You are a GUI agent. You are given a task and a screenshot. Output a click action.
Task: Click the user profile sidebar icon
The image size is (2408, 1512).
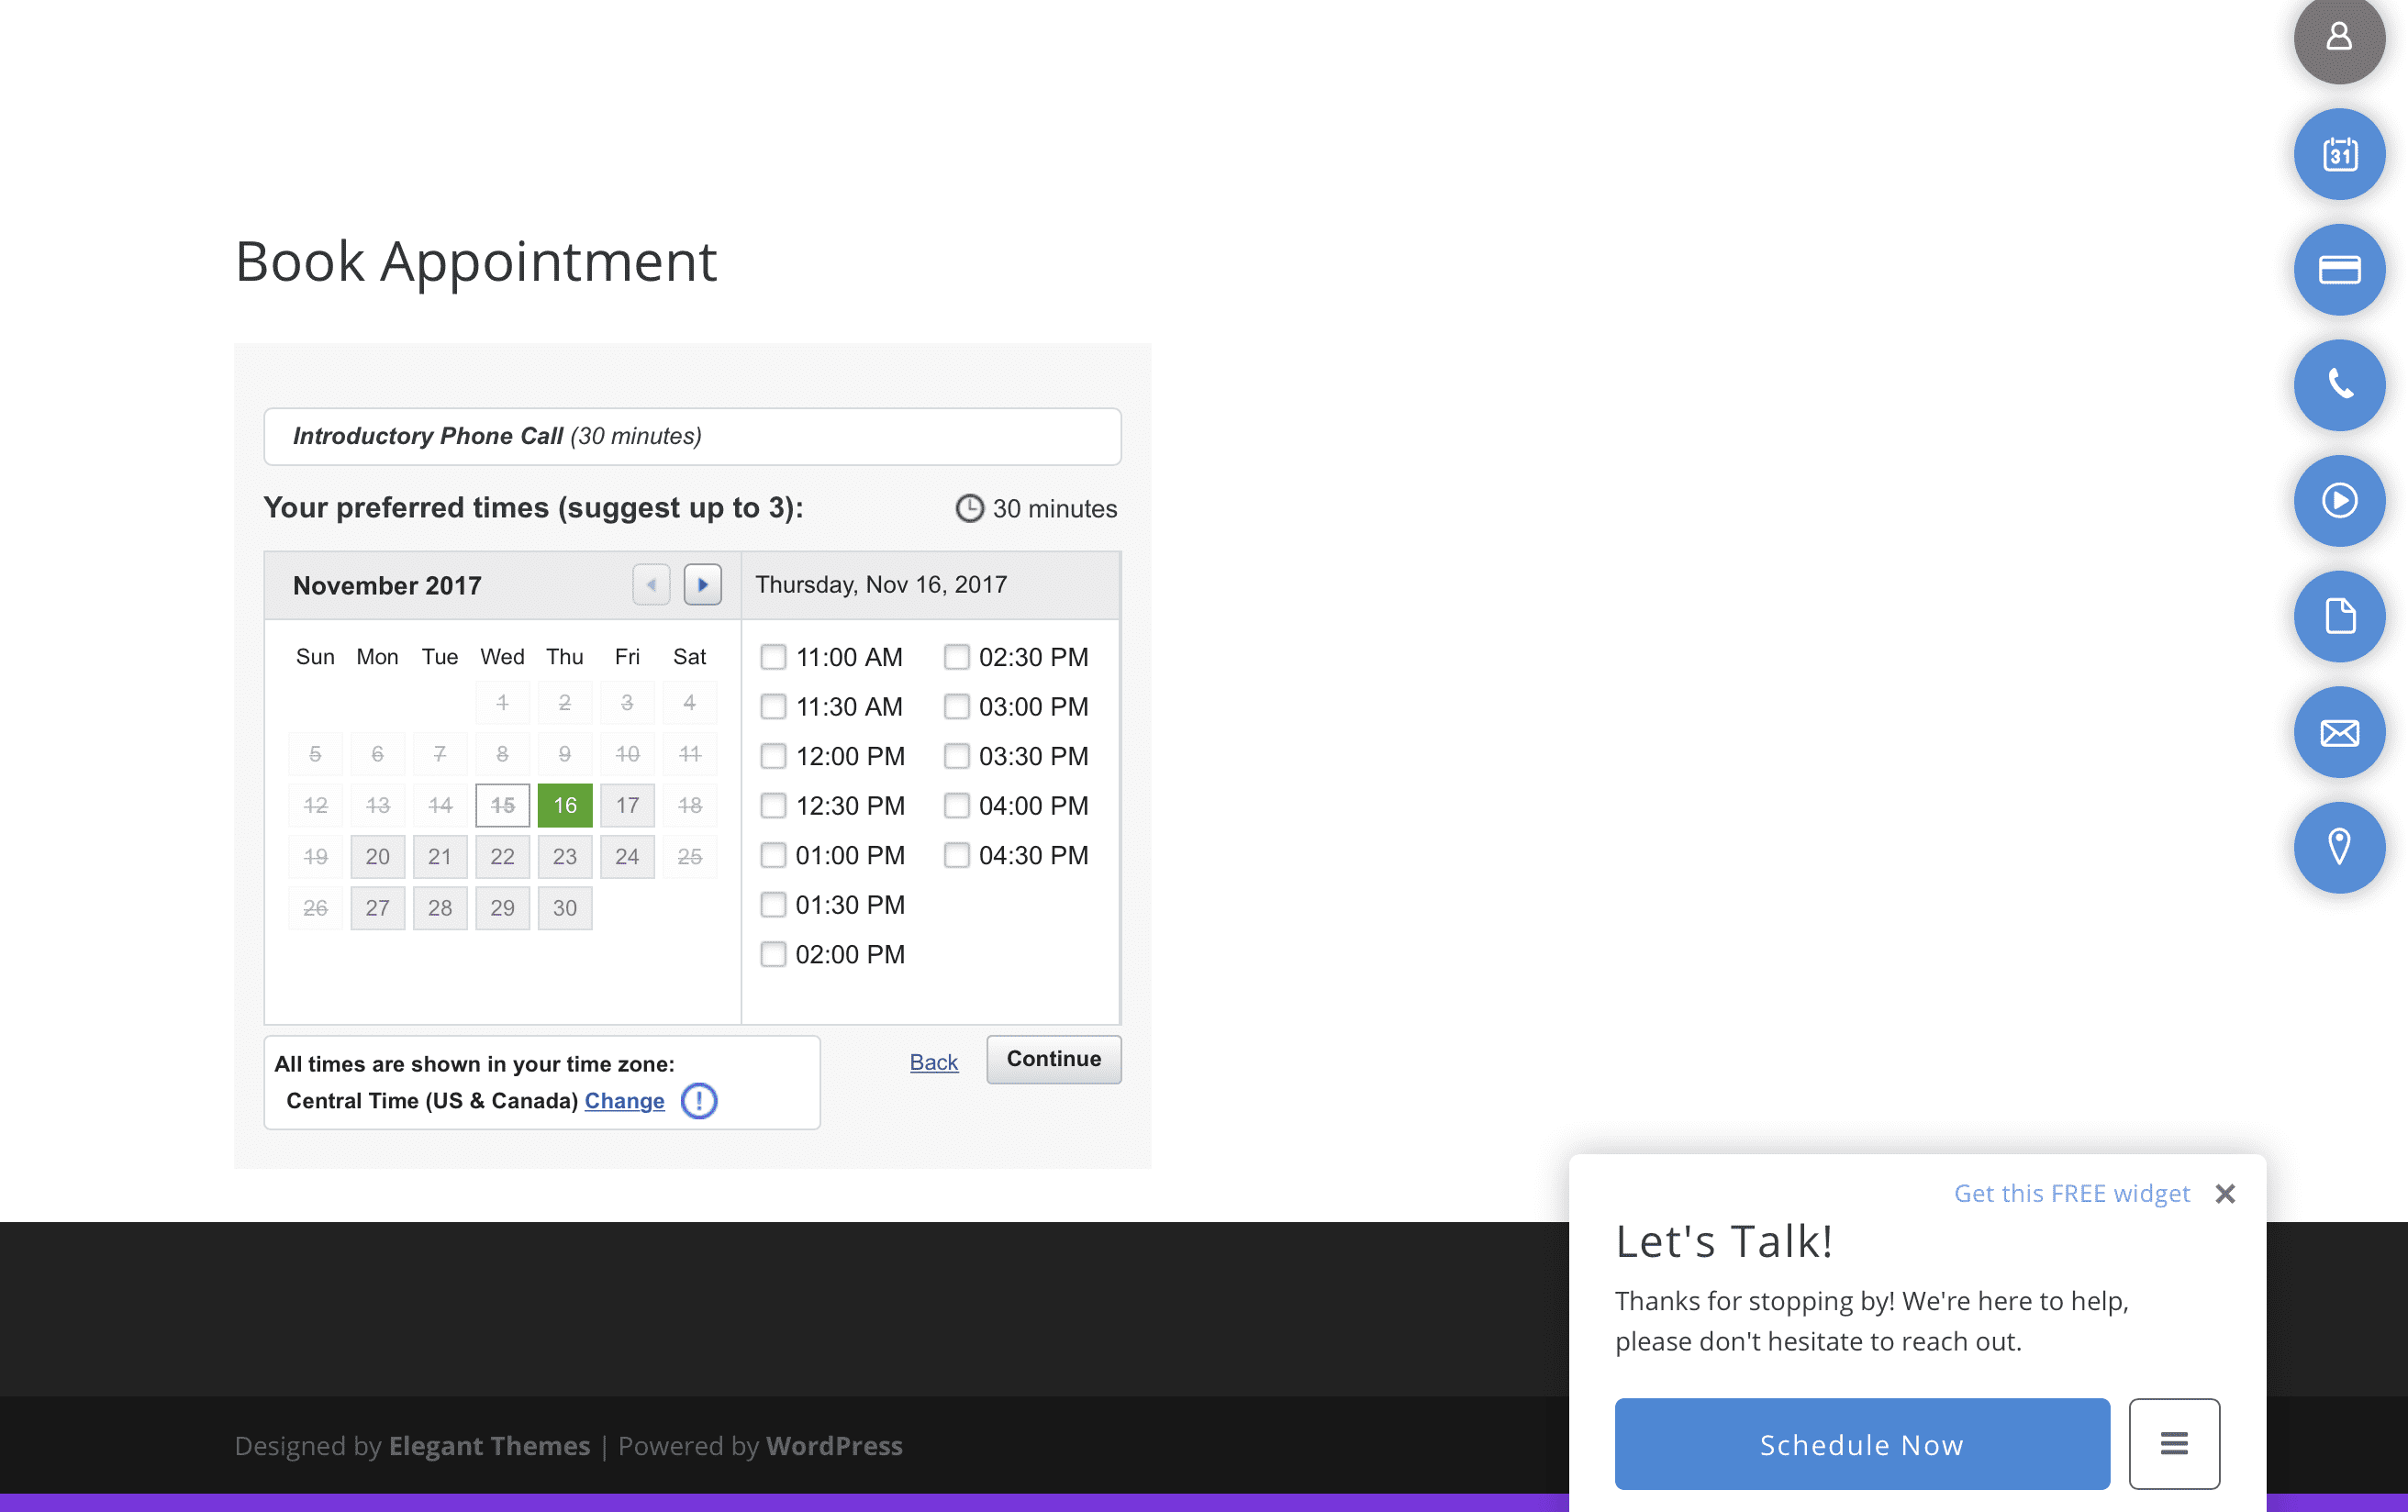[x=2338, y=38]
